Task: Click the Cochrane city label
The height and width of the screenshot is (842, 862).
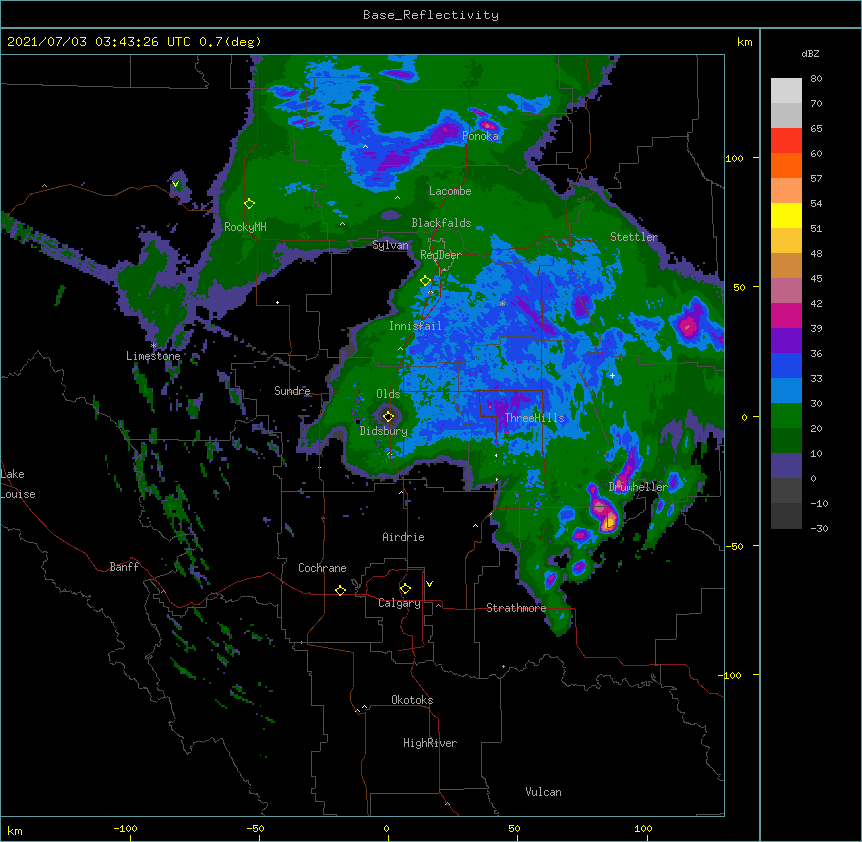Action: click(322, 568)
